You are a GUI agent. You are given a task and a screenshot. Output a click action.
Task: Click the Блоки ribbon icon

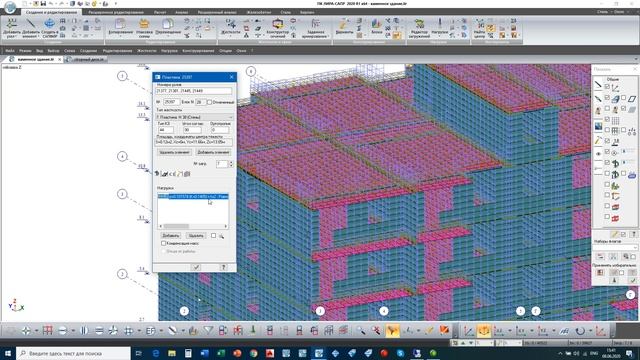(376, 27)
